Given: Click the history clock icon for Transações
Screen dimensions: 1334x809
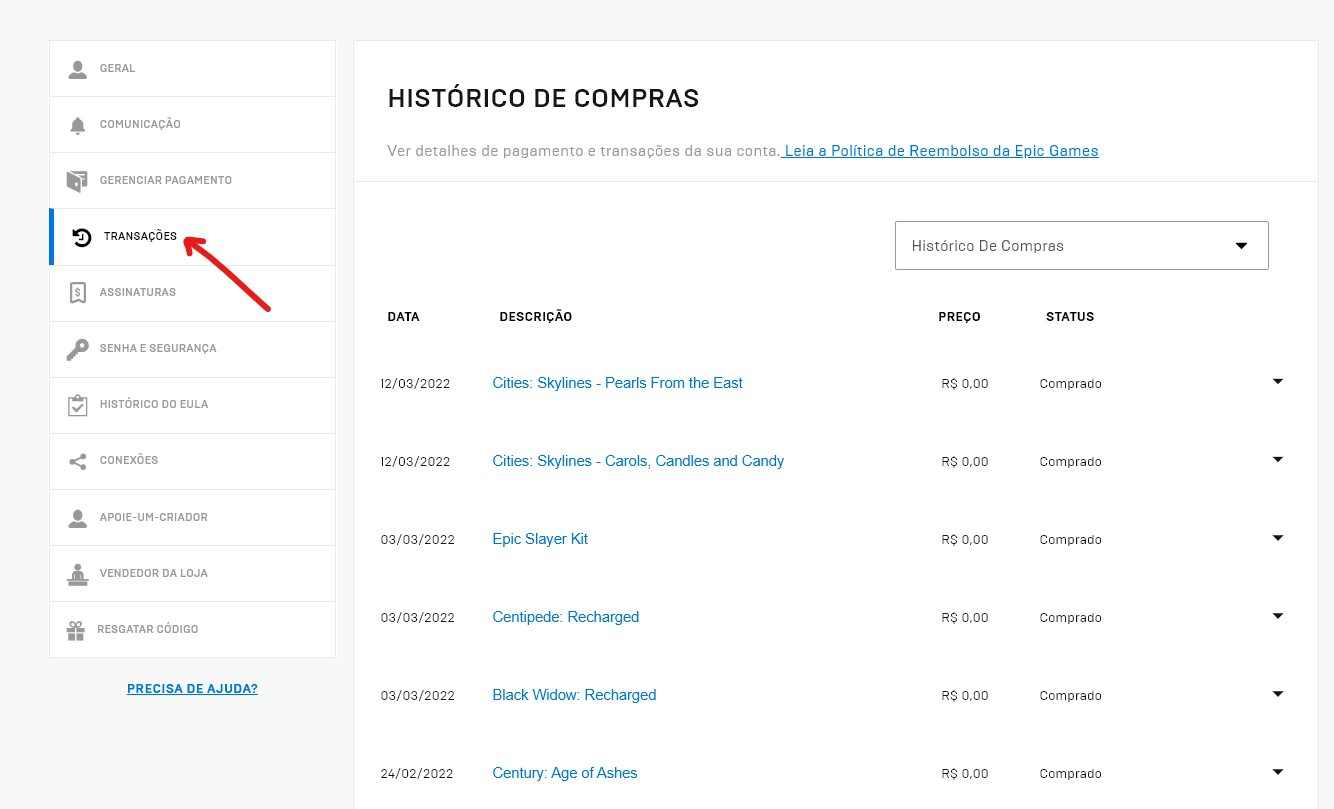Looking at the screenshot, I should point(82,237).
